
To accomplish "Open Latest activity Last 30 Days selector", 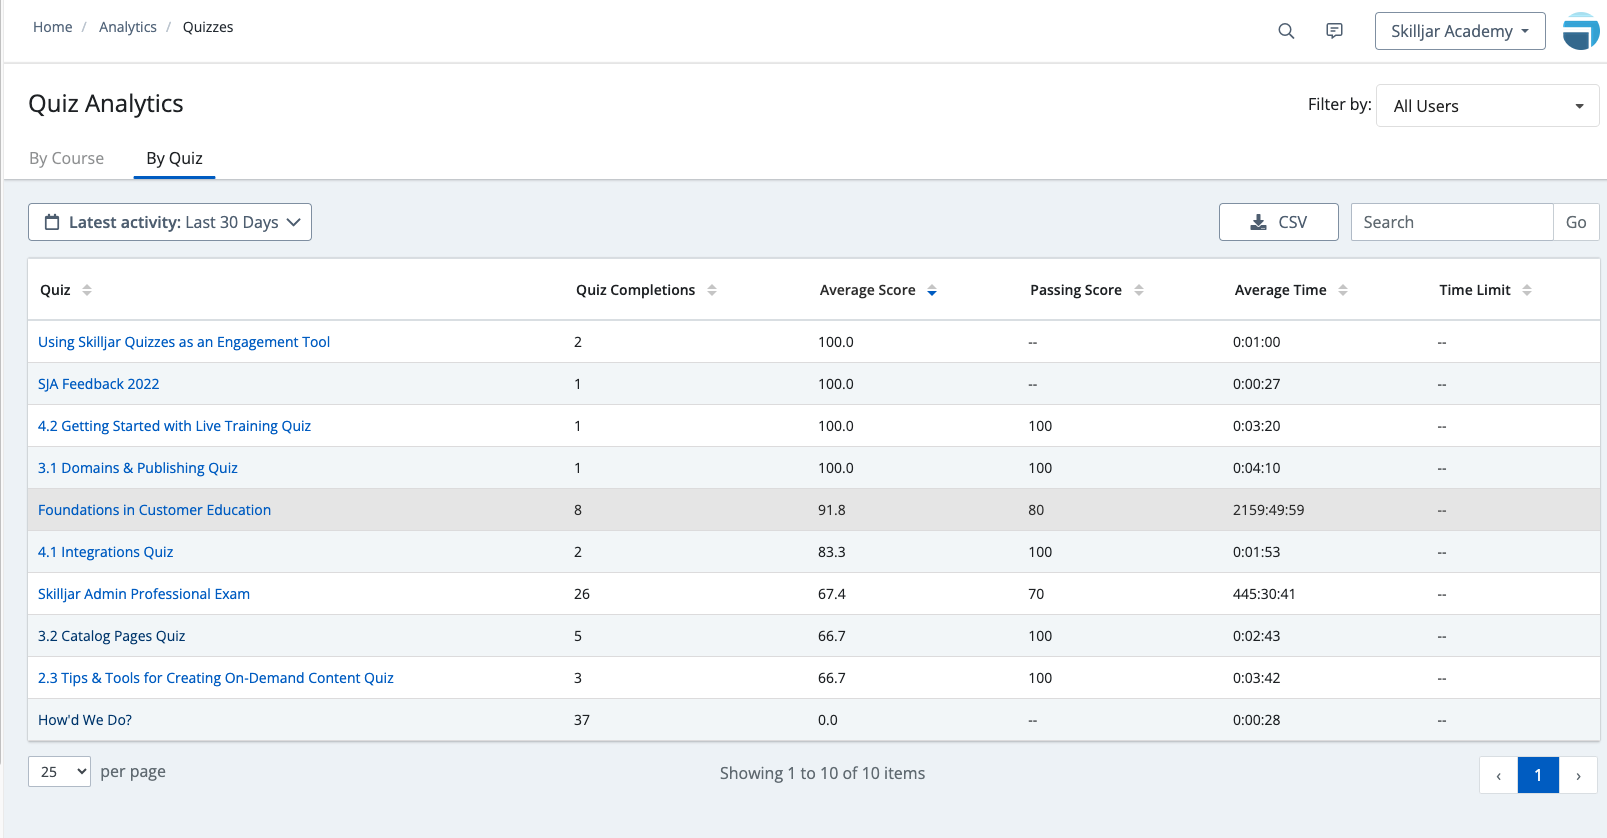I will pyautogui.click(x=170, y=222).
